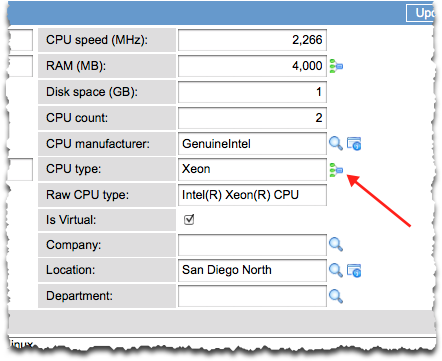The width and height of the screenshot is (442, 361).
Task: Open the Company lookup magnifier
Action: click(336, 245)
